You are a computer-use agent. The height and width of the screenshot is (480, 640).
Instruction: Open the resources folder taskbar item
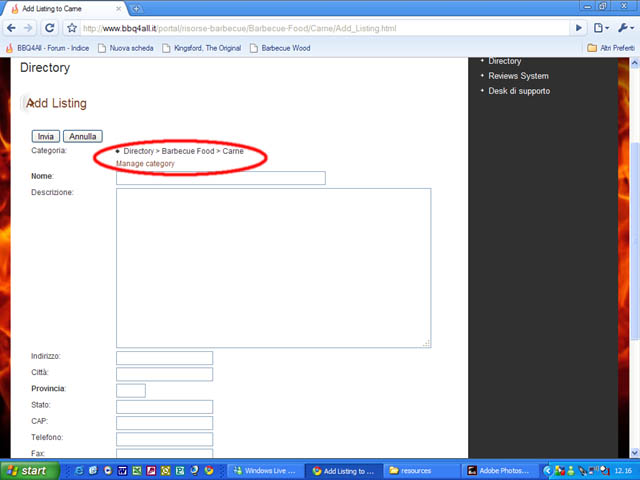pyautogui.click(x=423, y=471)
